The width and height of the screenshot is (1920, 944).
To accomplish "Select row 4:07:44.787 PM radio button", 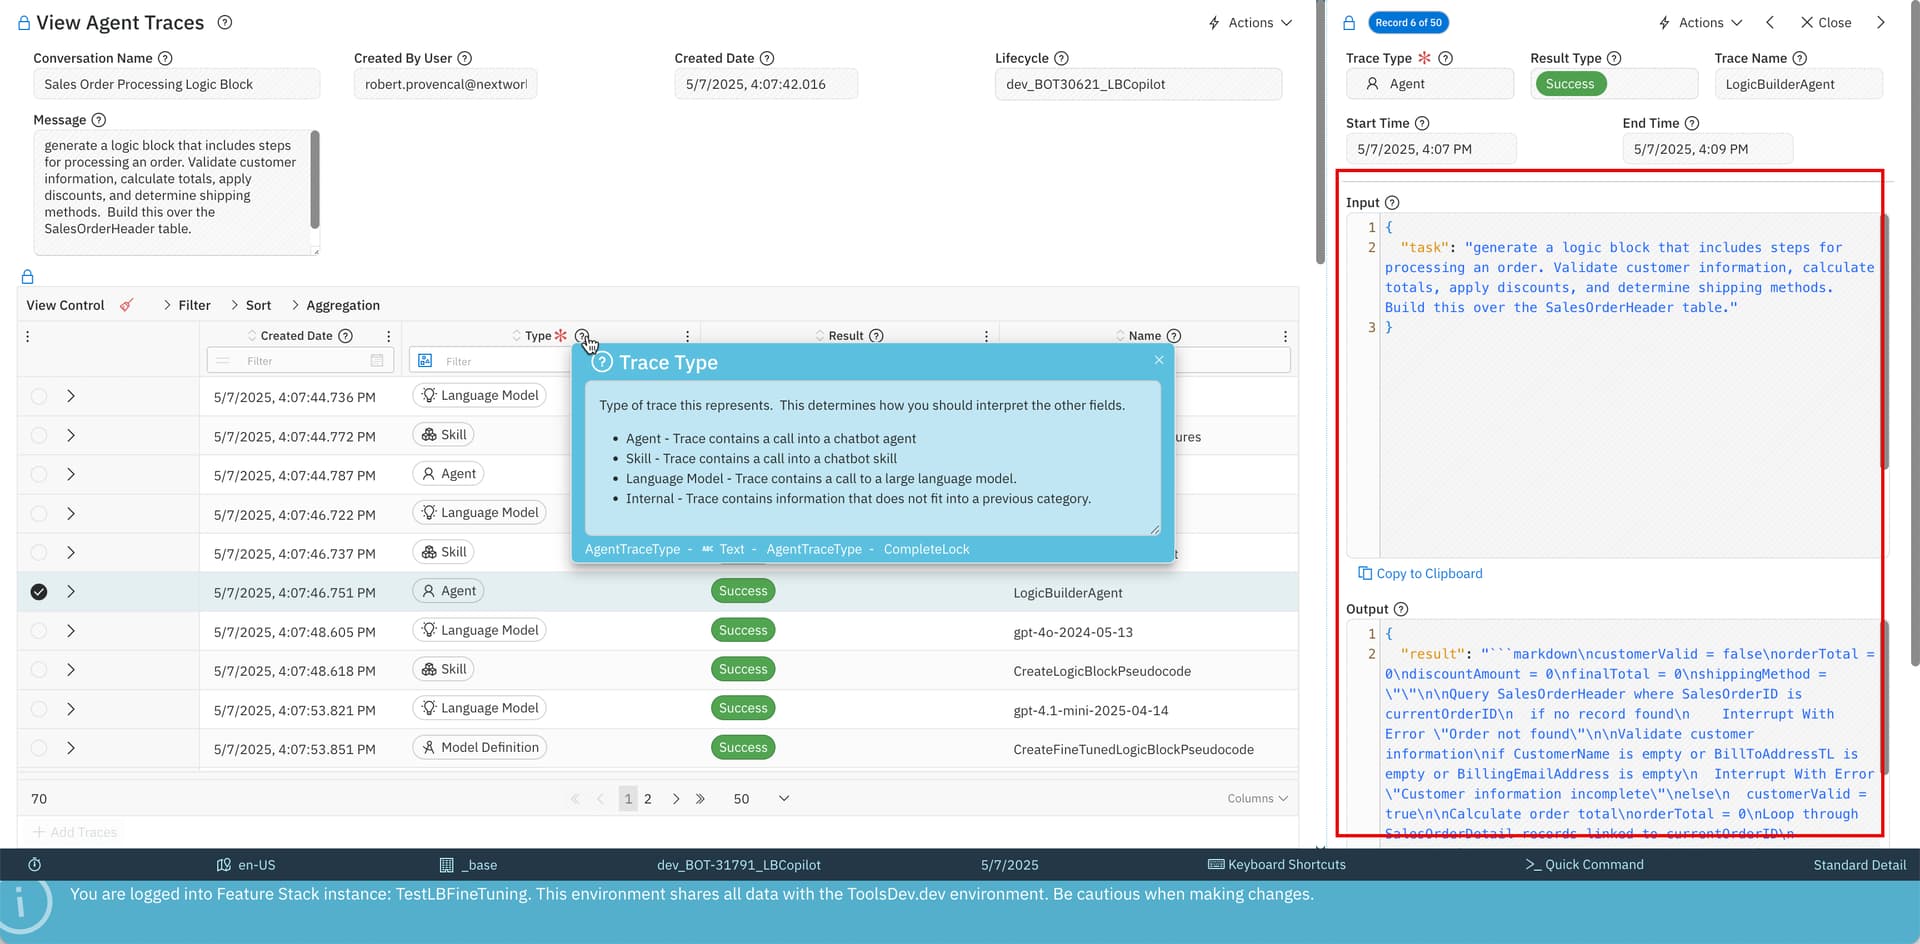I will (39, 474).
